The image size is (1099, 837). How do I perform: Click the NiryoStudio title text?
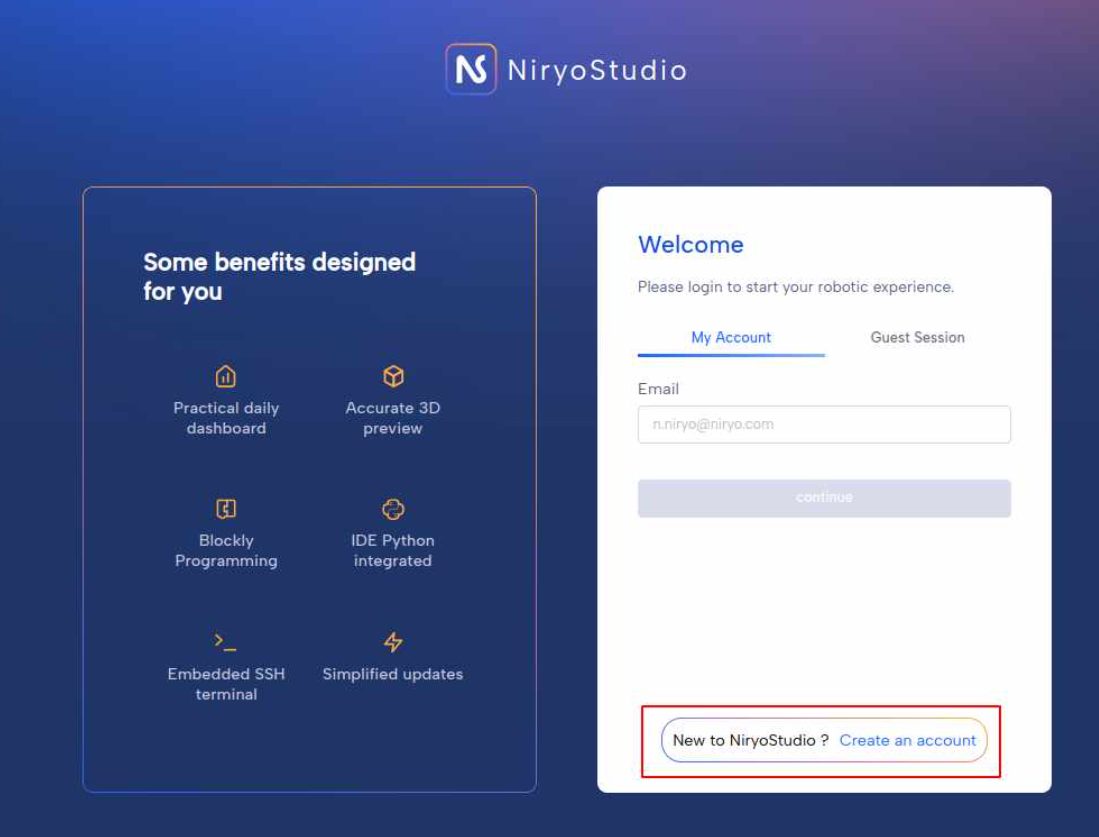click(597, 70)
